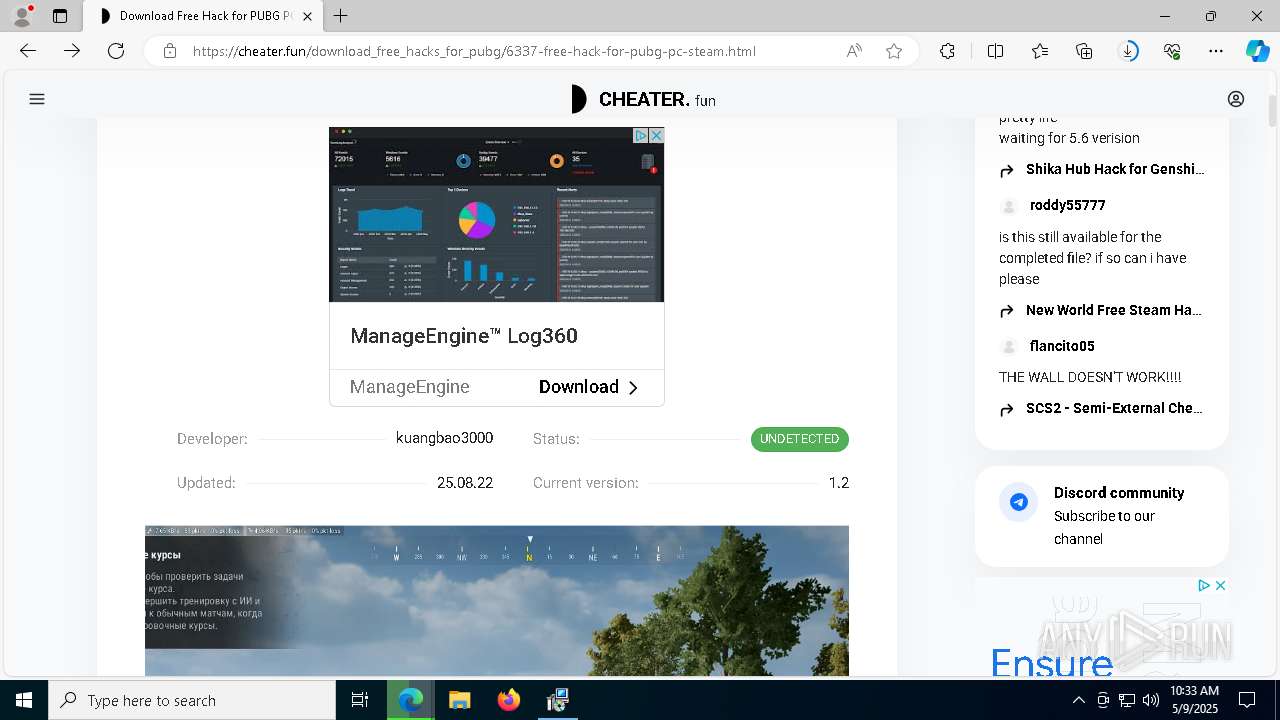
Task: Click commenter flancito05
Action: [x=1062, y=346]
